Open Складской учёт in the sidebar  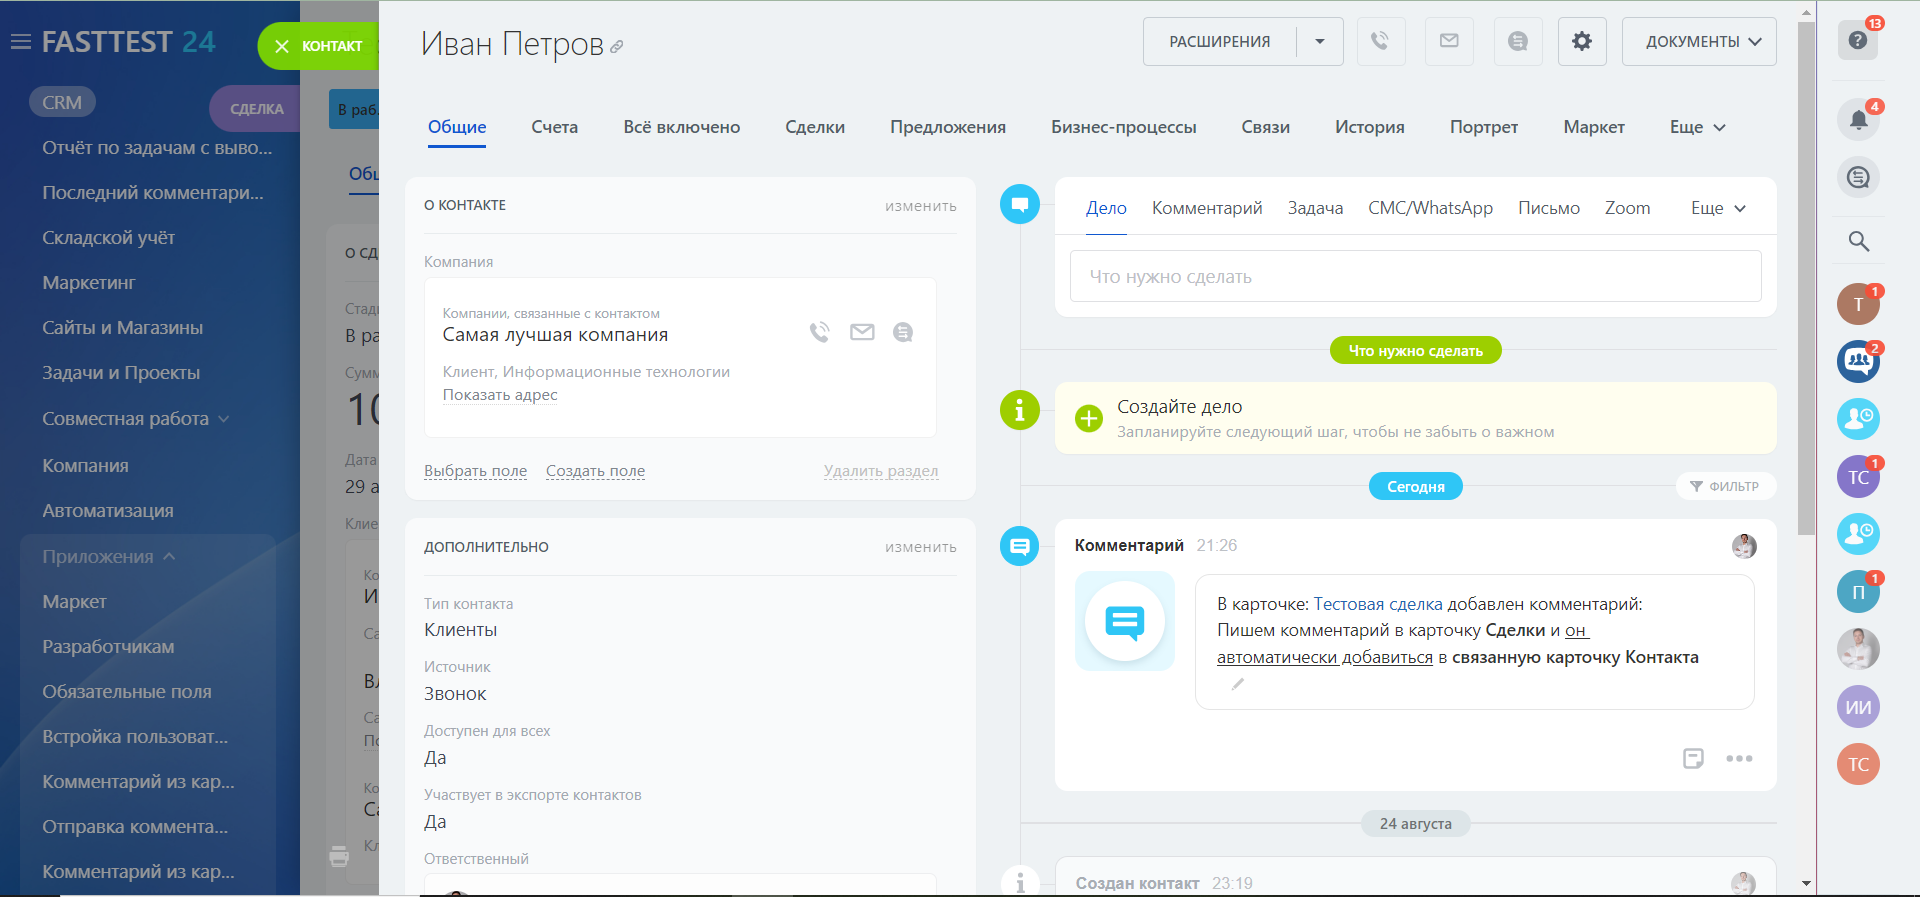(108, 238)
